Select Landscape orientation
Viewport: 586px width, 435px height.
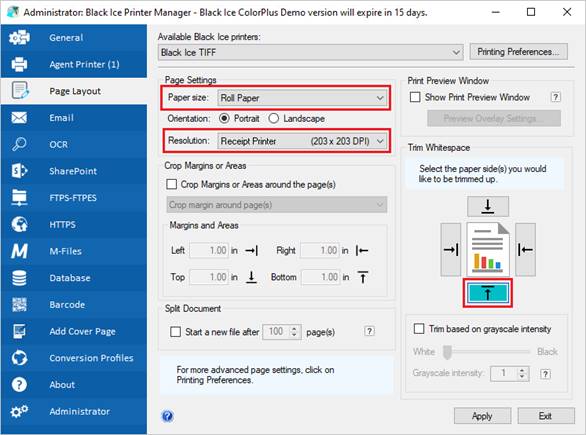point(274,118)
